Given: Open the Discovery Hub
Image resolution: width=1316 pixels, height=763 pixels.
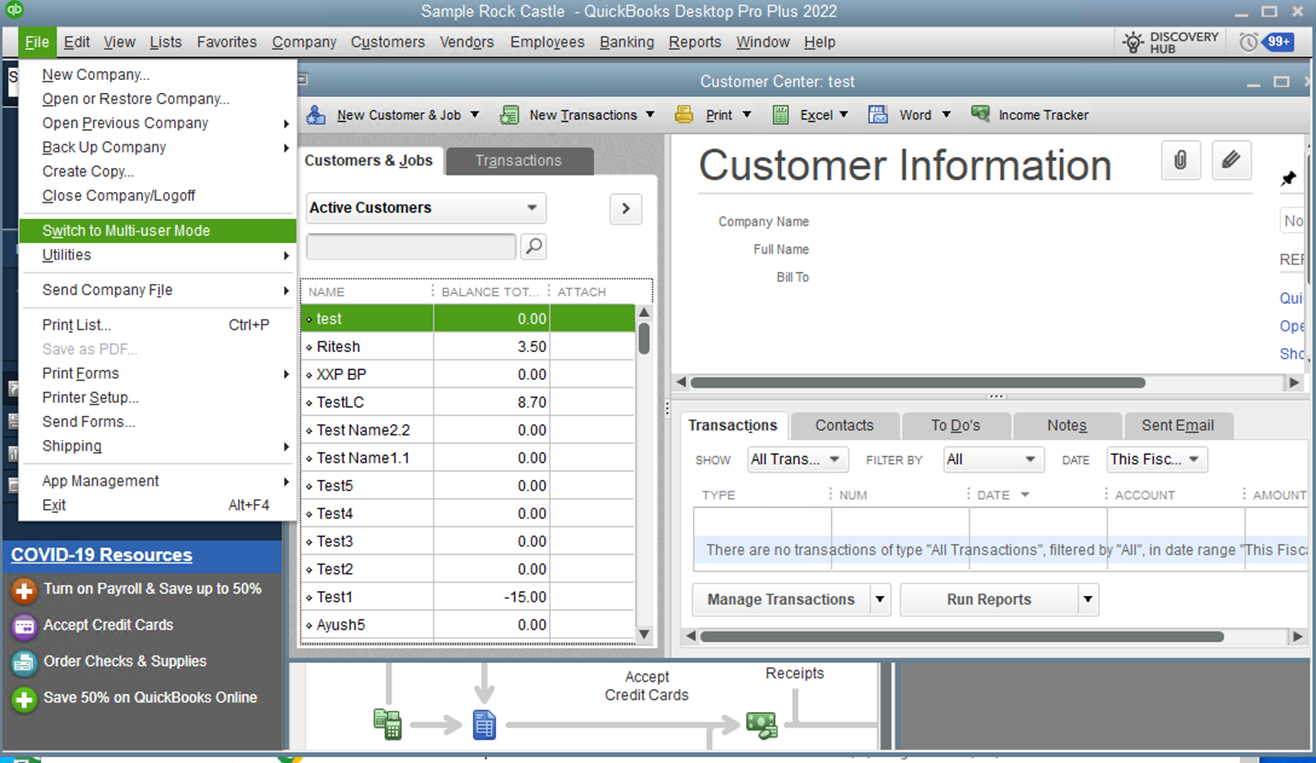Looking at the screenshot, I should [1171, 42].
